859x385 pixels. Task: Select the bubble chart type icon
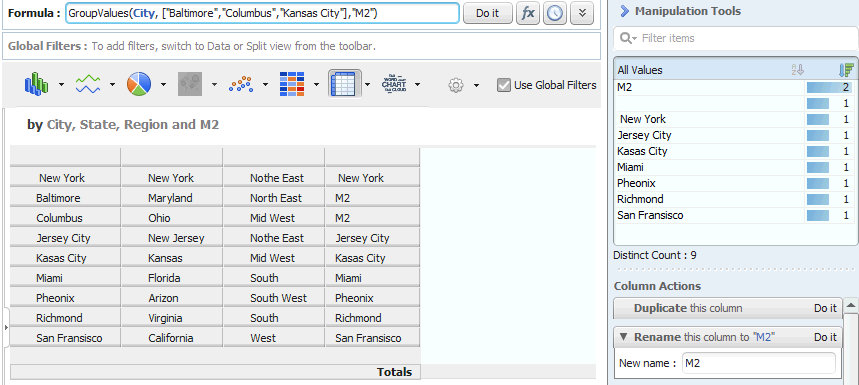tap(190, 84)
